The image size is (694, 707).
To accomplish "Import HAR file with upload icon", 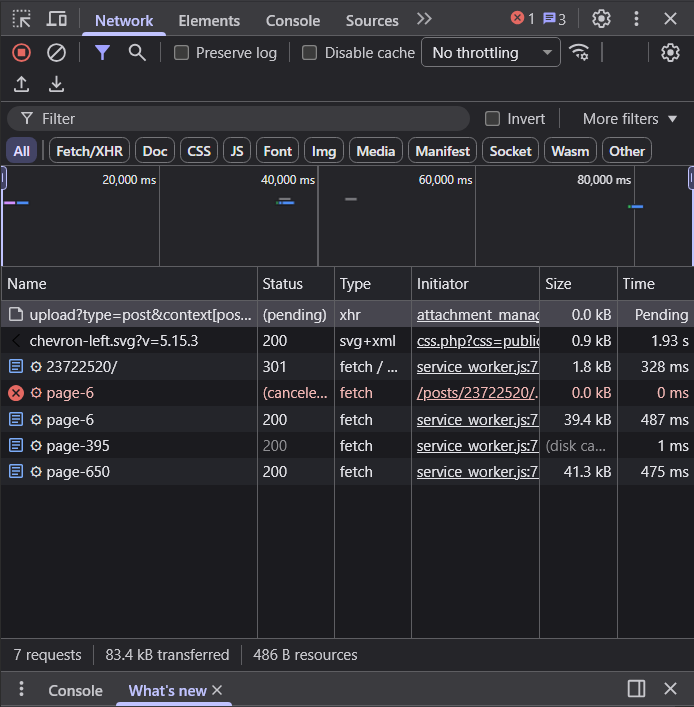I will 21,84.
